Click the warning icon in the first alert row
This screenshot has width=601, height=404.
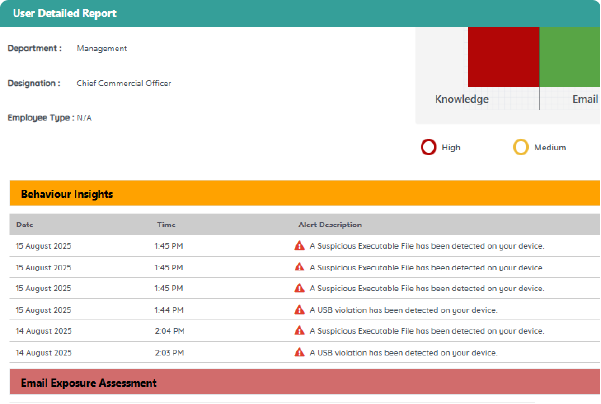[x=299, y=246]
